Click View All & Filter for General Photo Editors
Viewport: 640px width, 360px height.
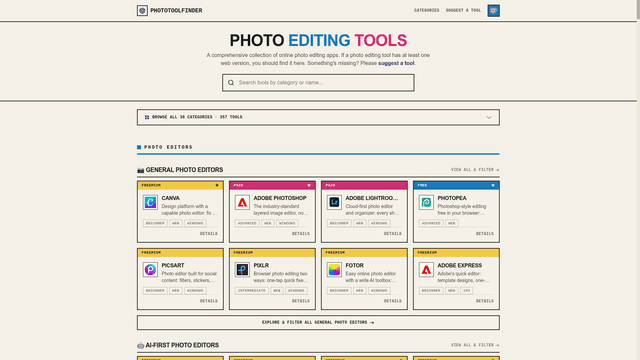click(x=475, y=170)
